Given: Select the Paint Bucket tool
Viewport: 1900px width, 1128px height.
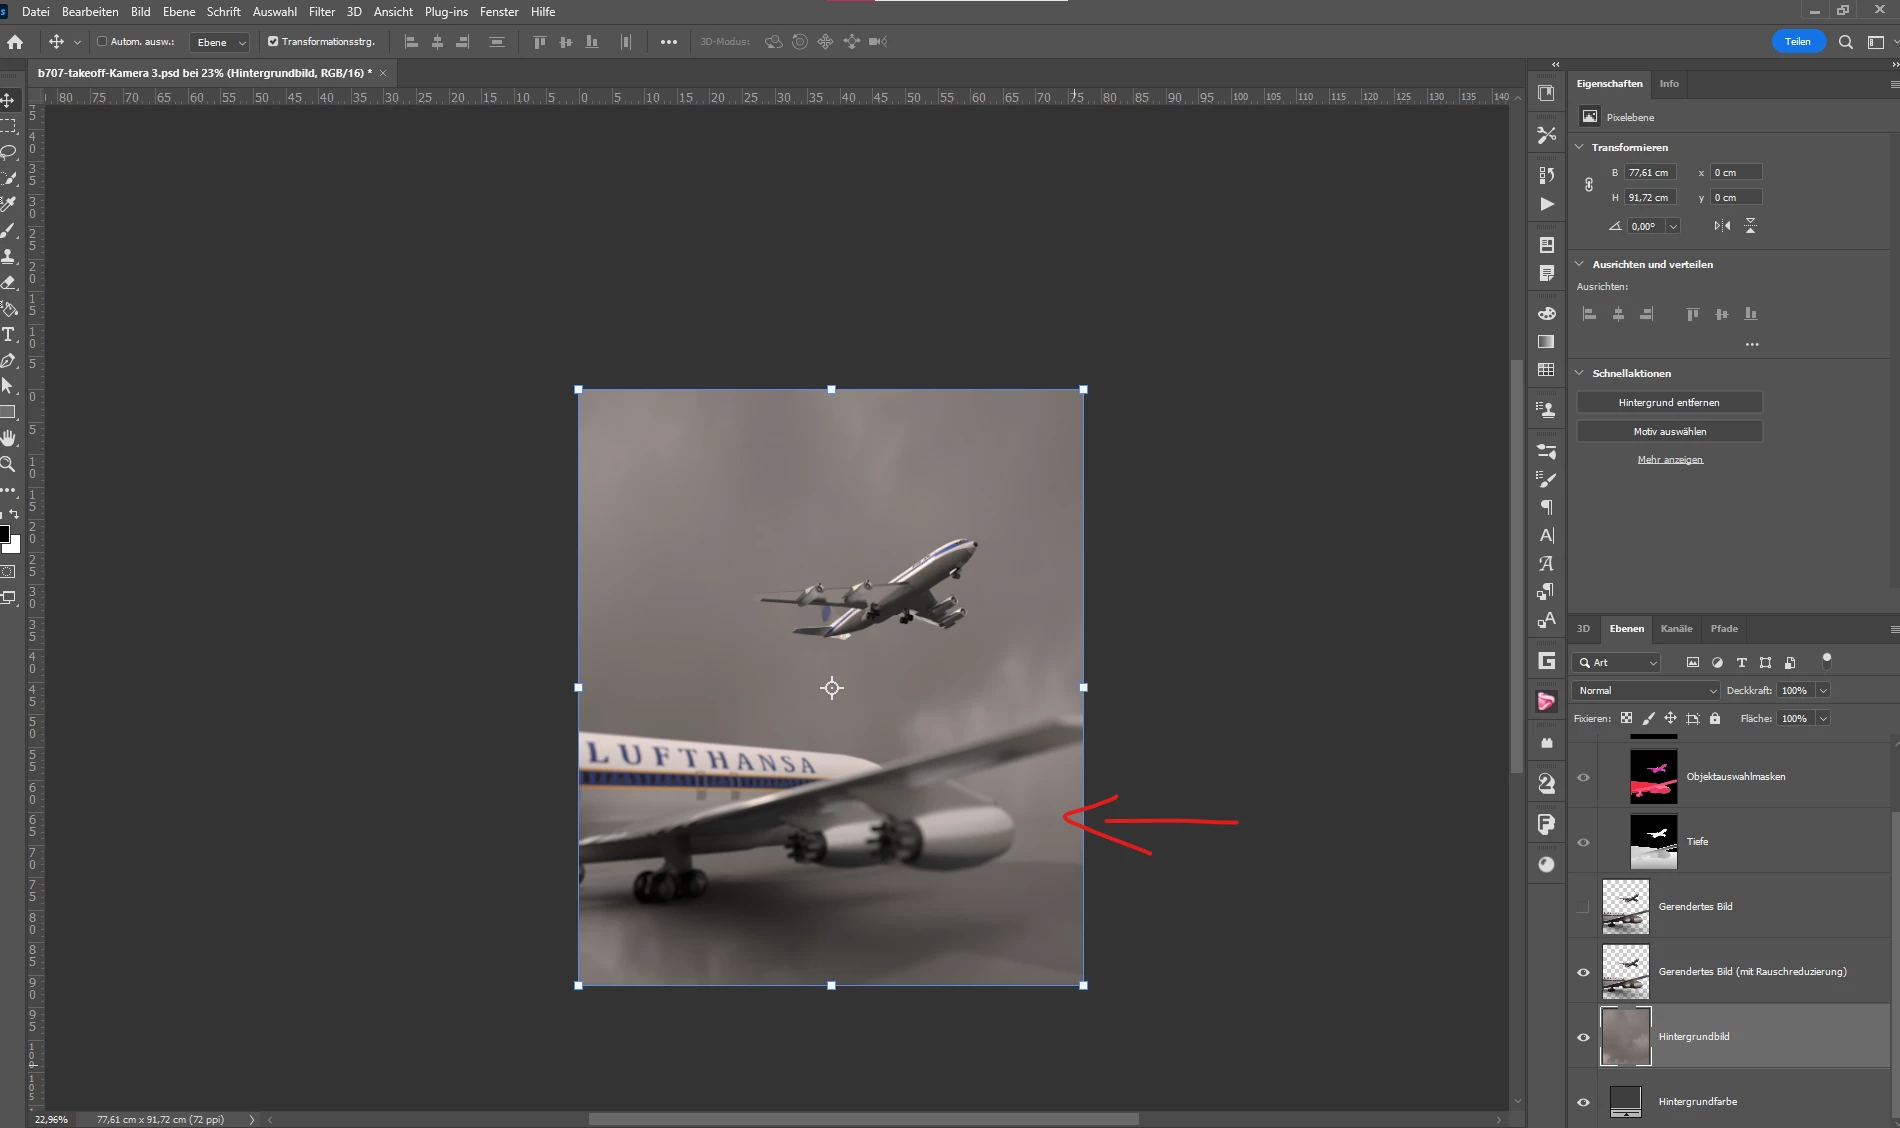Looking at the screenshot, I should 8,308.
